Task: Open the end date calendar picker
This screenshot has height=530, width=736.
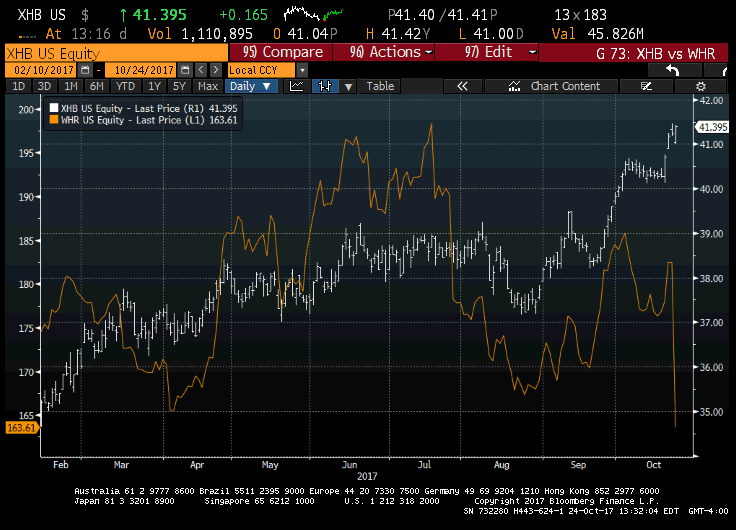Action: pos(185,69)
